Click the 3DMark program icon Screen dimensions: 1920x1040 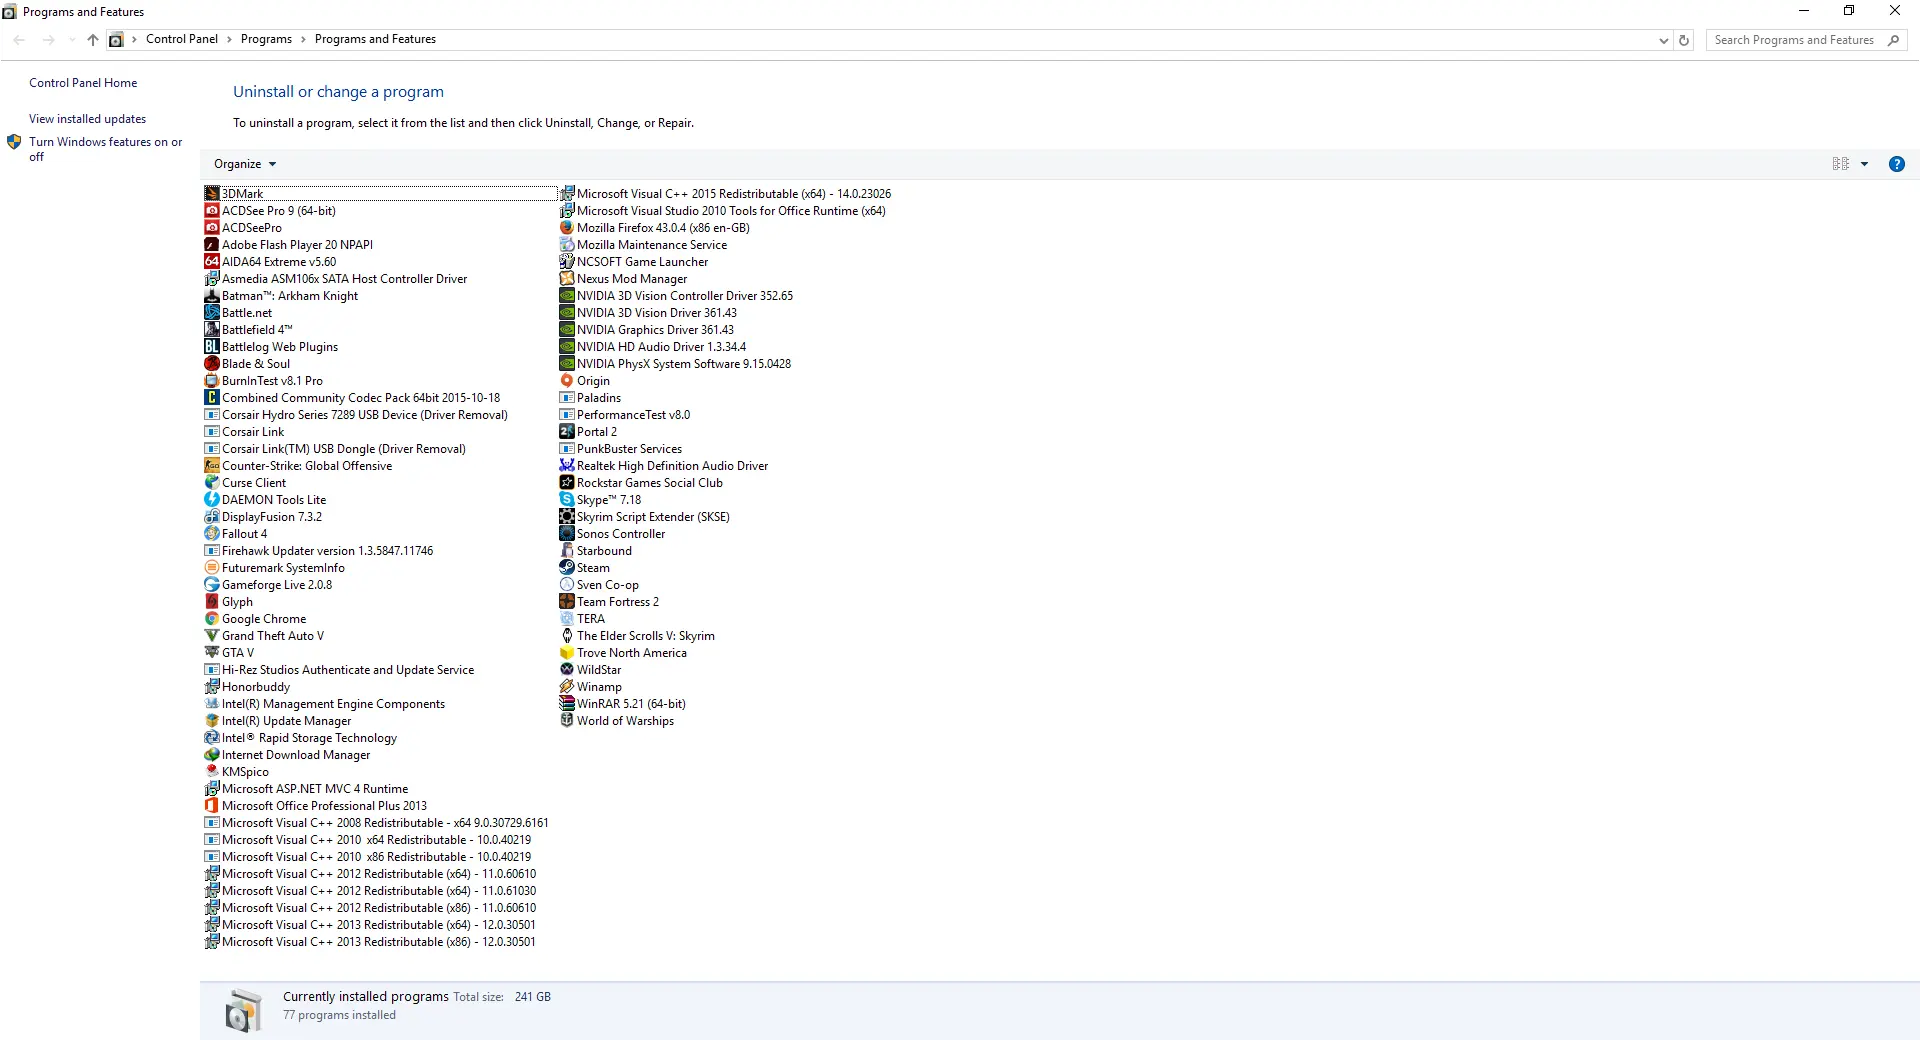(212, 194)
